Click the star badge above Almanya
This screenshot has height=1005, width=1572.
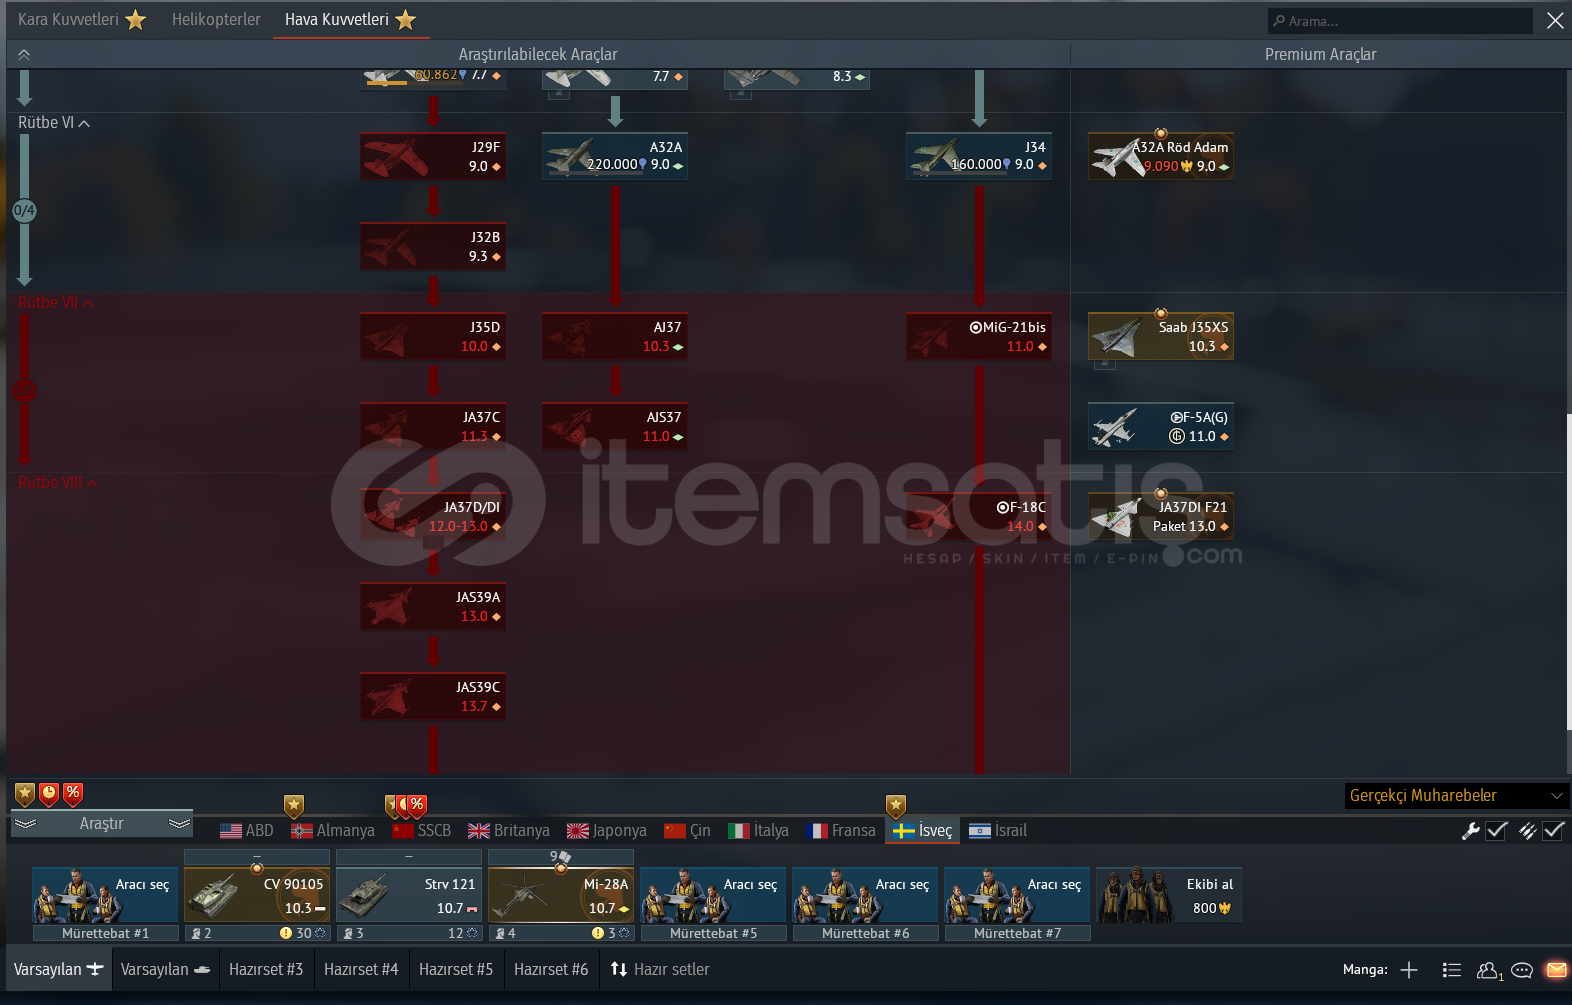[293, 806]
